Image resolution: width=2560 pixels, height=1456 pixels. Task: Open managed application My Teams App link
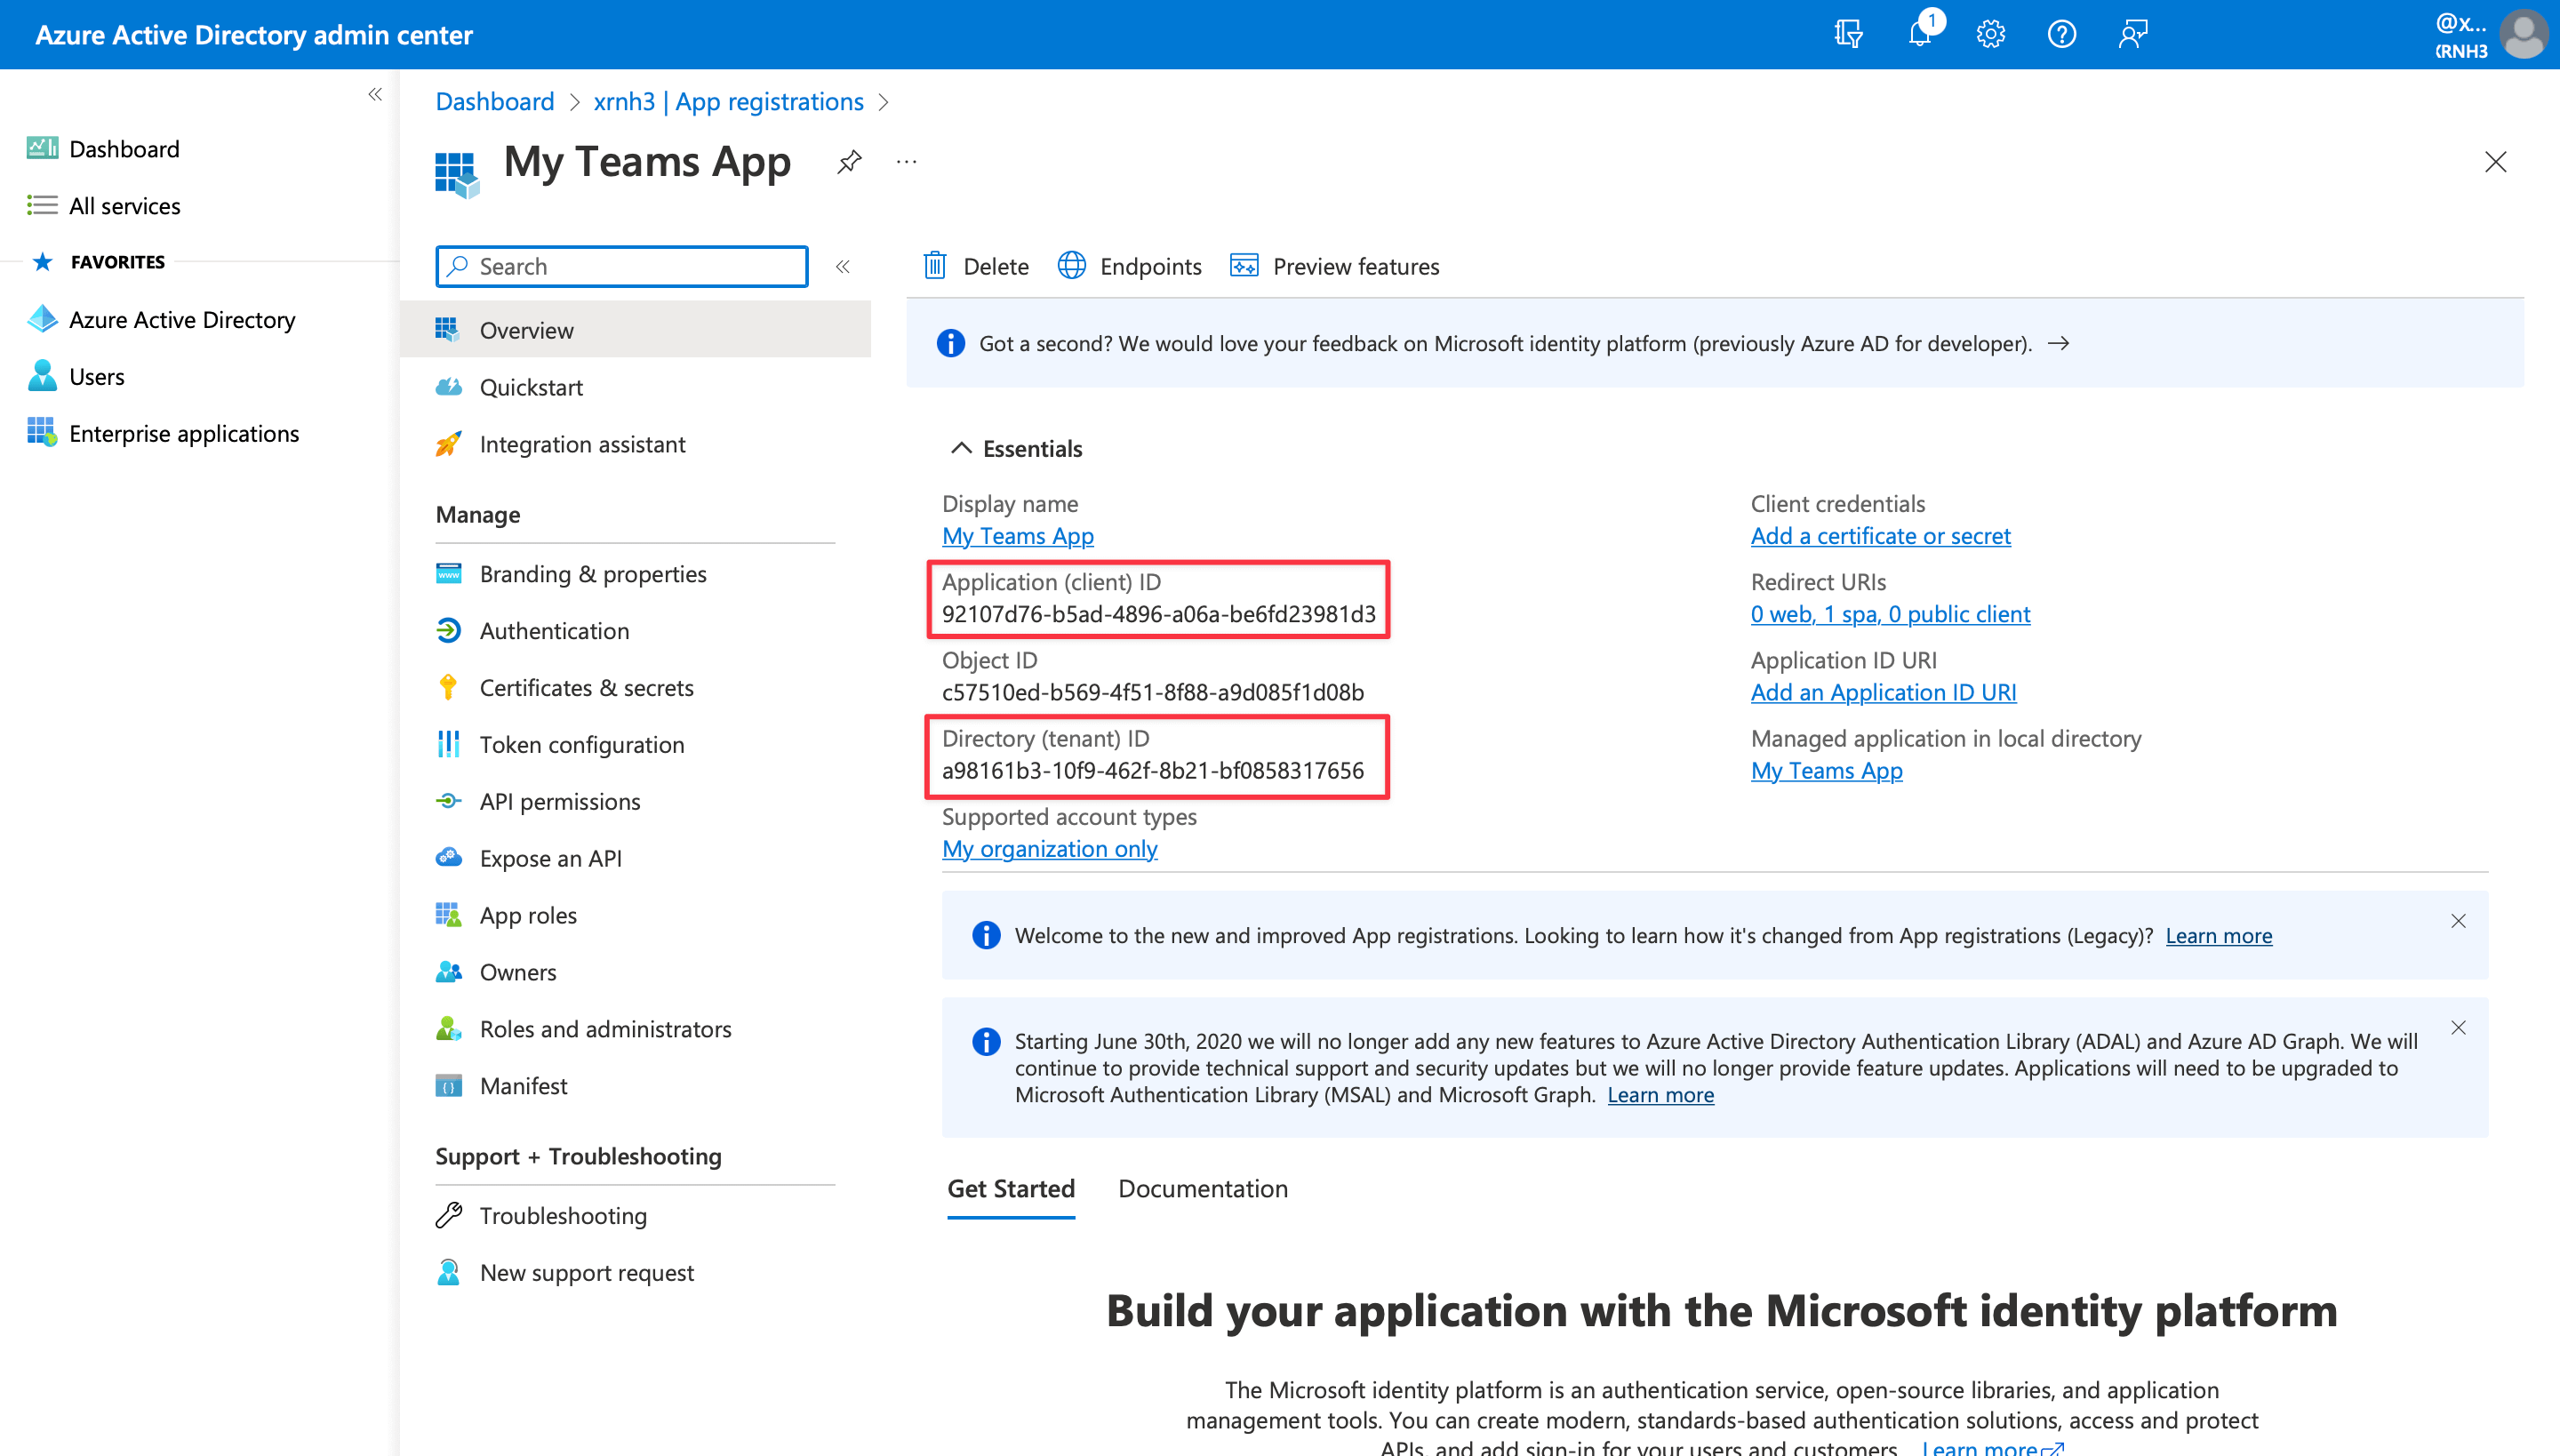(x=1826, y=771)
